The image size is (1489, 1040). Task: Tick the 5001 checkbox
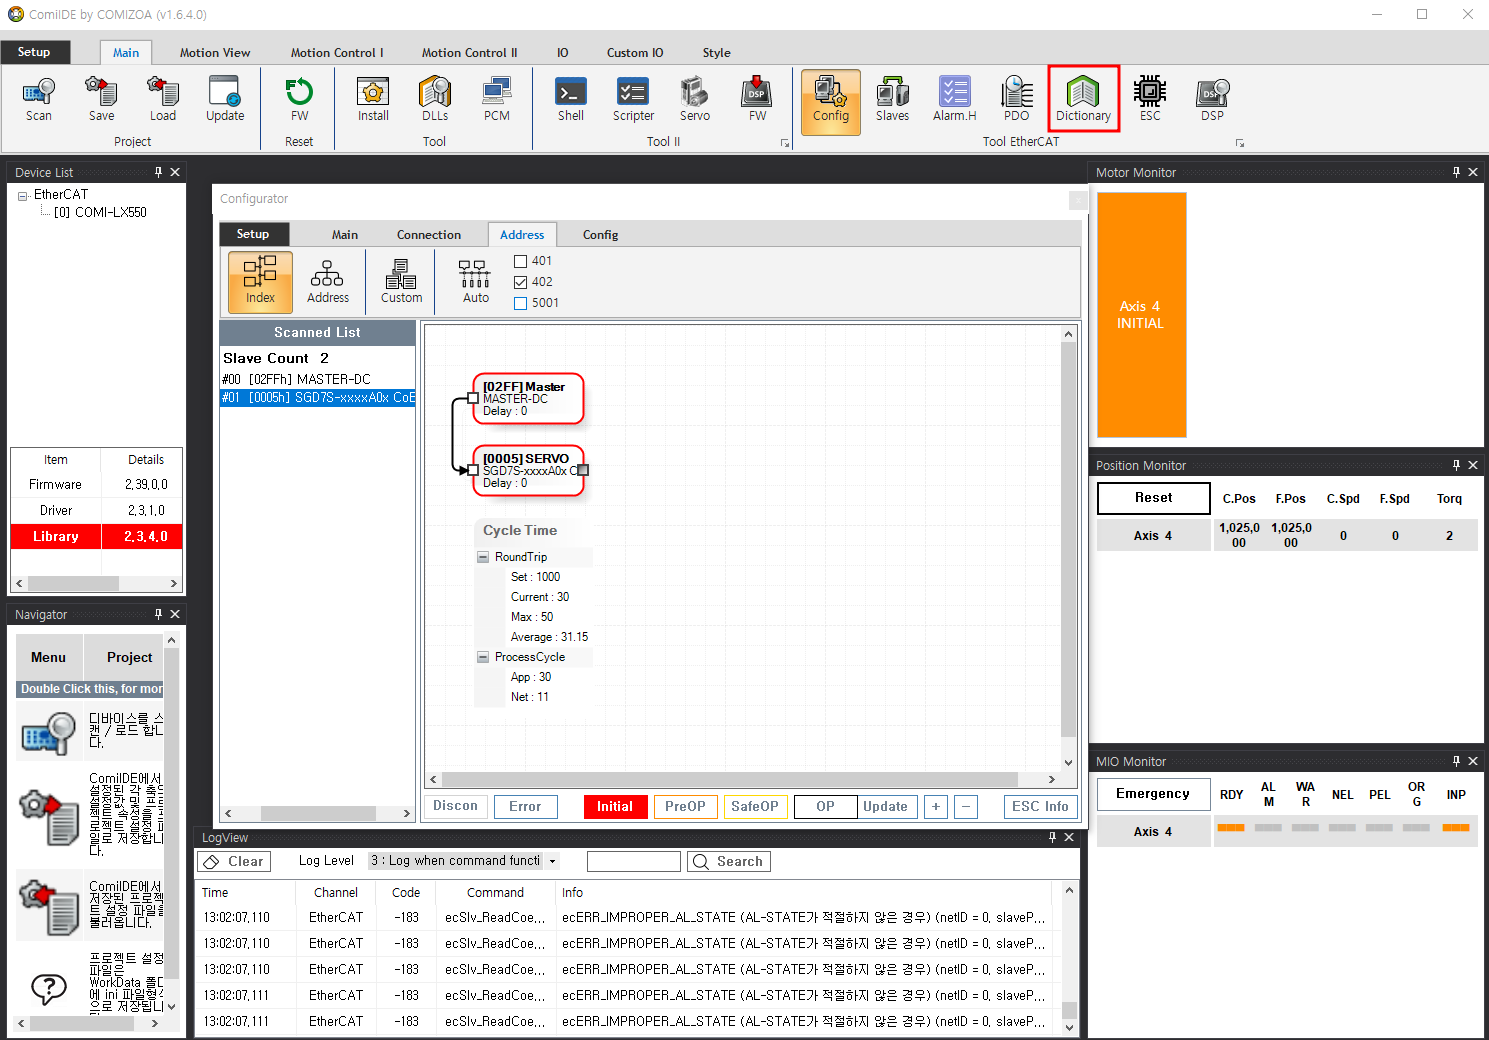point(520,303)
